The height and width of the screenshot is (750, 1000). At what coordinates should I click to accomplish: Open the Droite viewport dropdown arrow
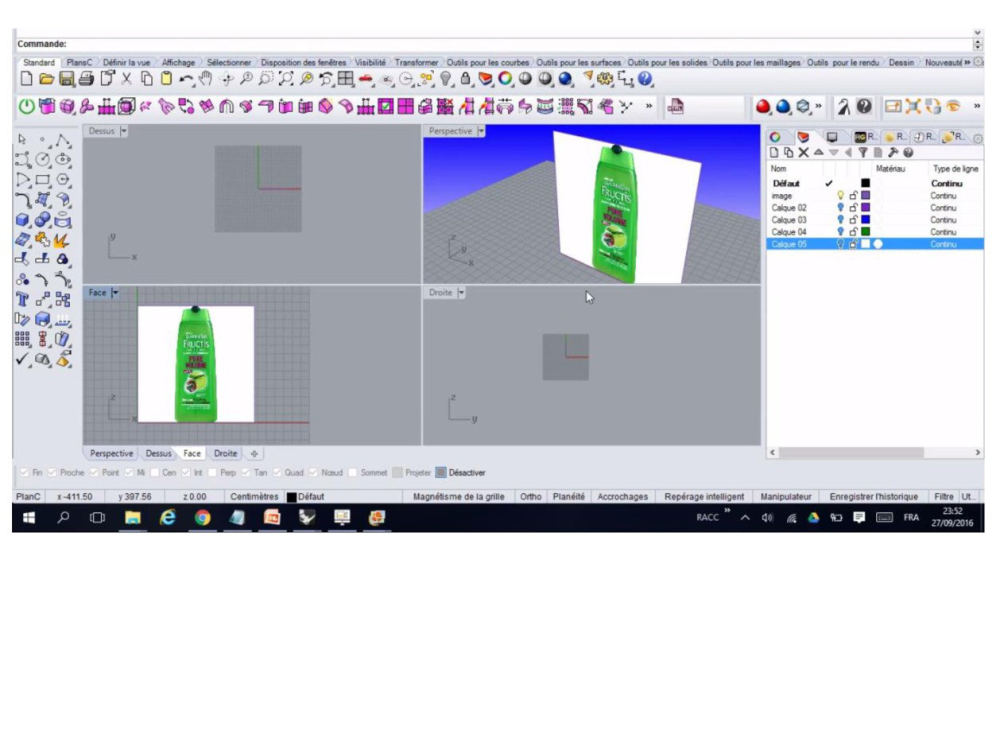[460, 293]
